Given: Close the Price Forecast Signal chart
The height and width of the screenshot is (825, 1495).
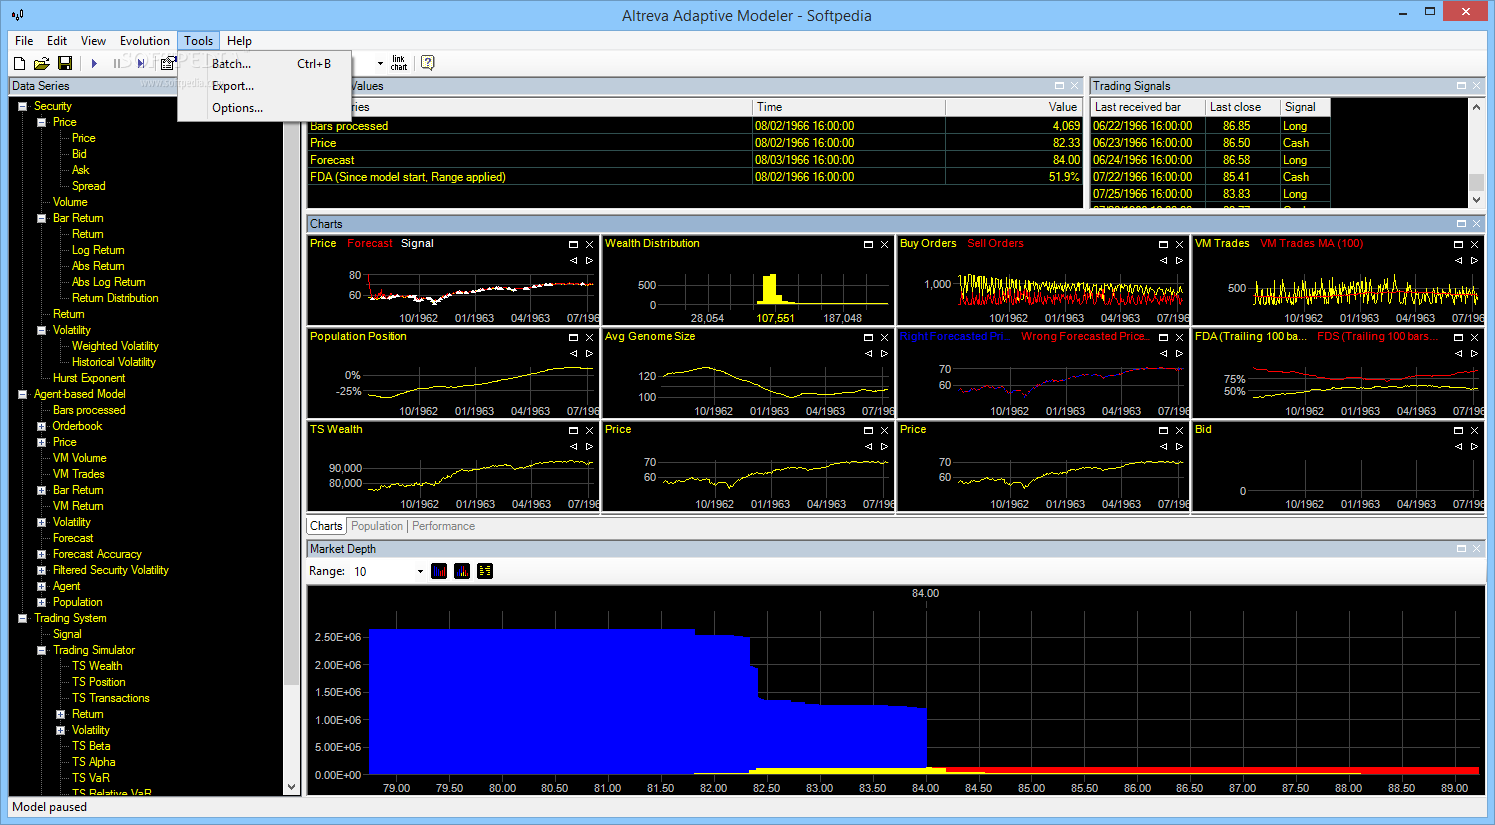Looking at the screenshot, I should (x=590, y=244).
